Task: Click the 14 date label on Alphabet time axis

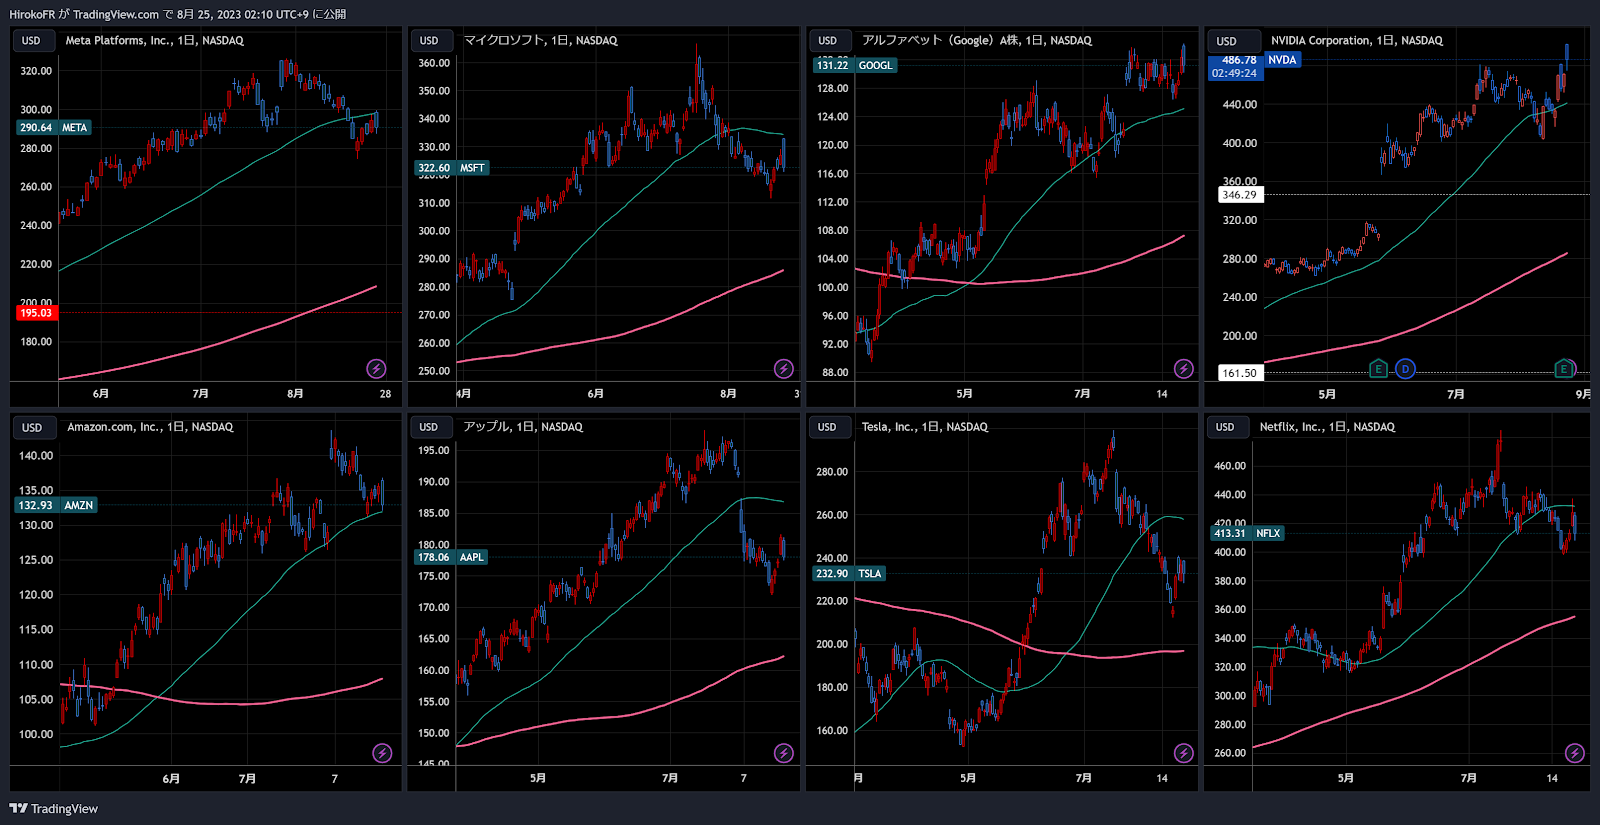Action: point(1162,394)
